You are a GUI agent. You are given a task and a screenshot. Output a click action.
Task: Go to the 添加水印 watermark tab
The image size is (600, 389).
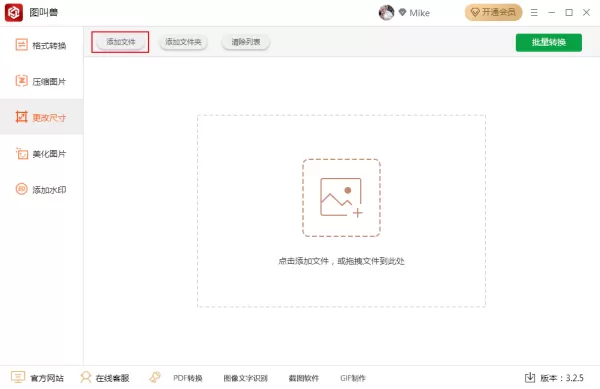click(41, 189)
